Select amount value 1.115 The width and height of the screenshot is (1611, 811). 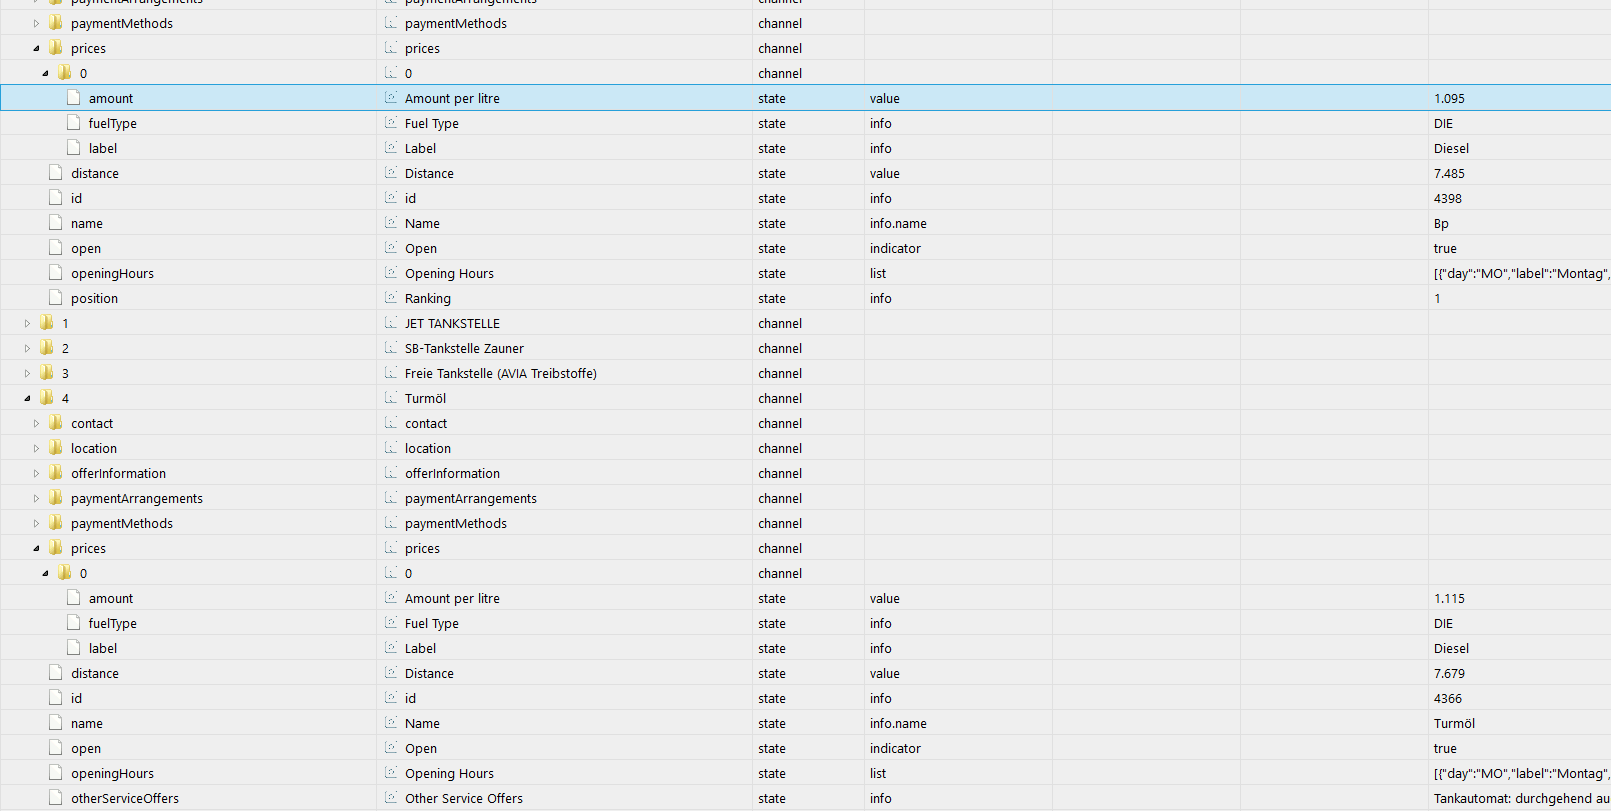pyautogui.click(x=1449, y=598)
